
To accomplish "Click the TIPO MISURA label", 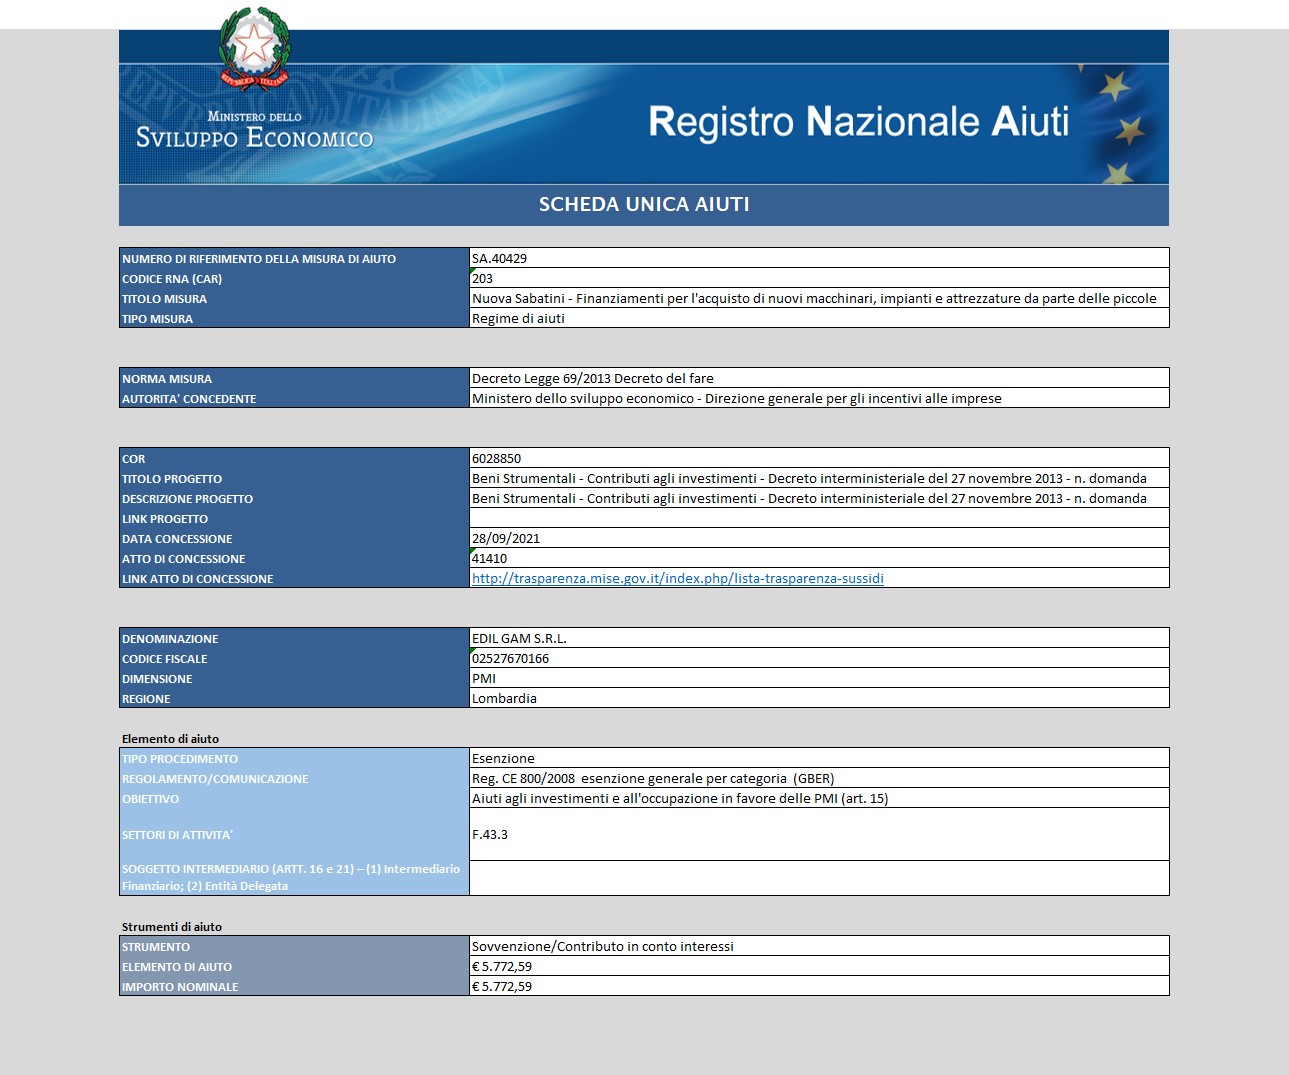I will click(157, 319).
